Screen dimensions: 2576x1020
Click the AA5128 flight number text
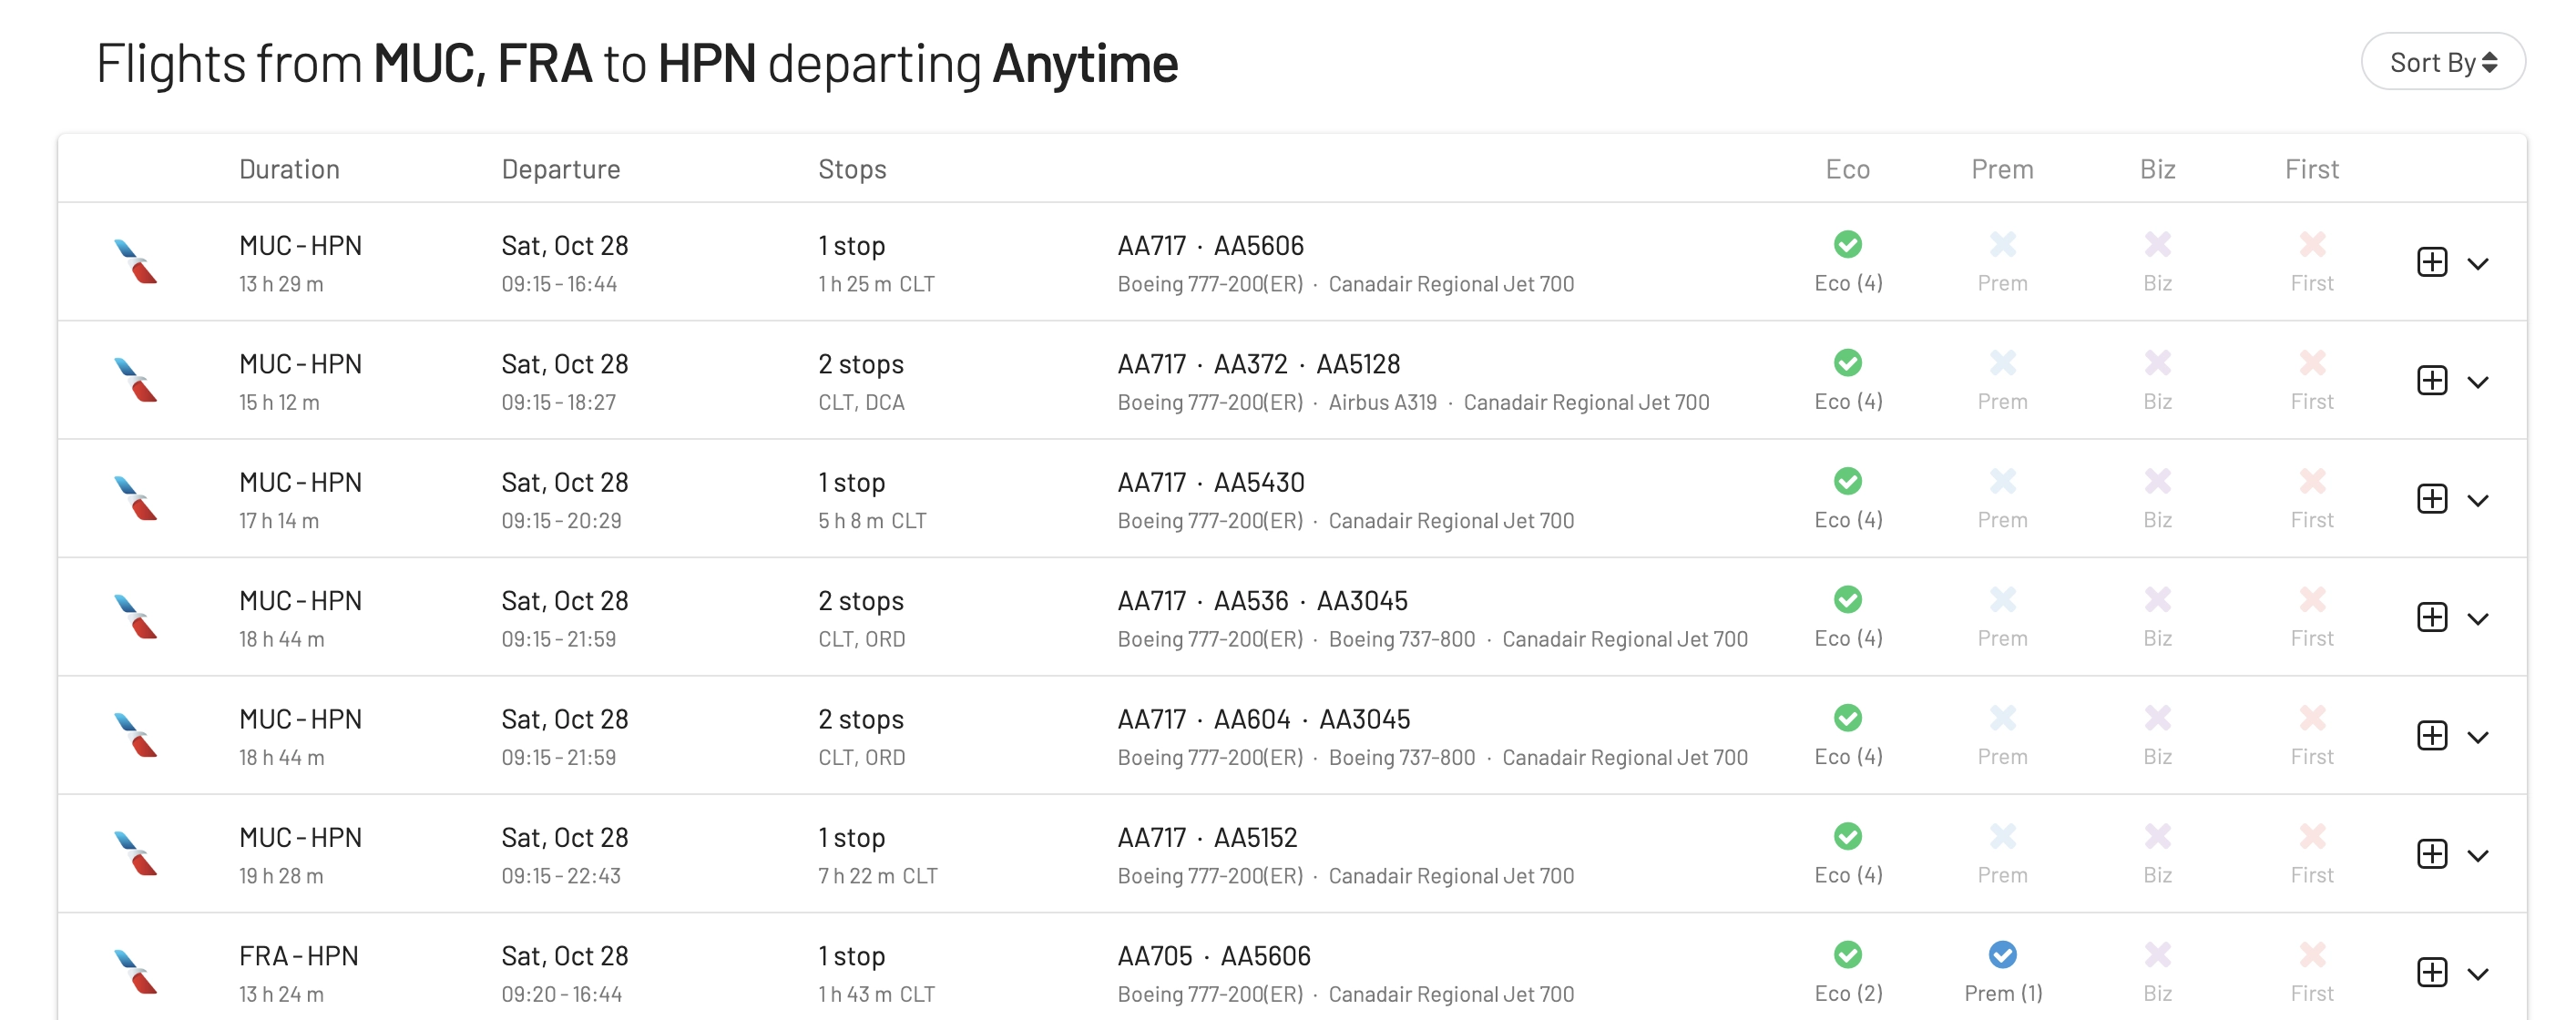[x=1357, y=364]
